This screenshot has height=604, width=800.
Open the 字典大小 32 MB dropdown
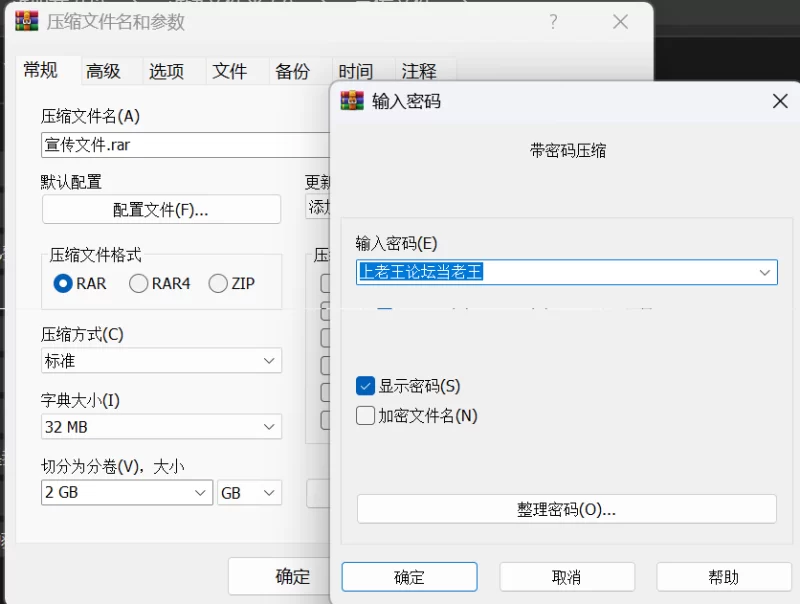click(x=161, y=426)
